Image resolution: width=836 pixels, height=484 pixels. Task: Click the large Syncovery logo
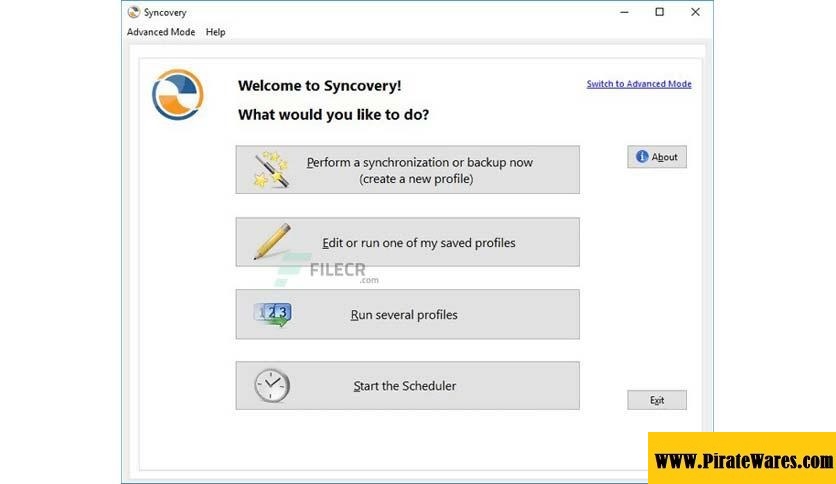178,95
